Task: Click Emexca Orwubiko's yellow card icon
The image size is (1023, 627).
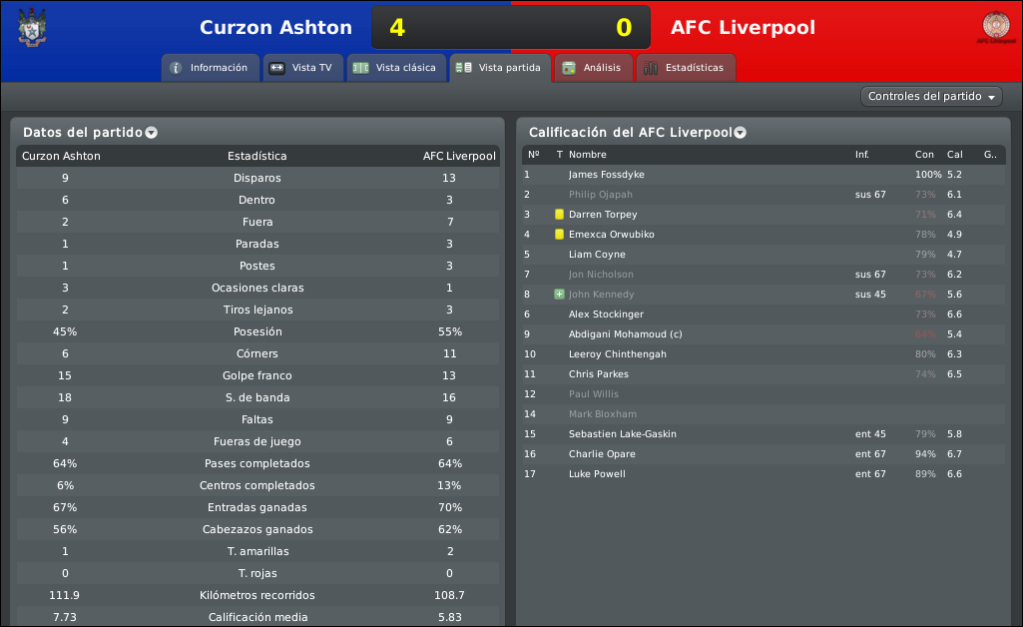Action: click(x=559, y=234)
